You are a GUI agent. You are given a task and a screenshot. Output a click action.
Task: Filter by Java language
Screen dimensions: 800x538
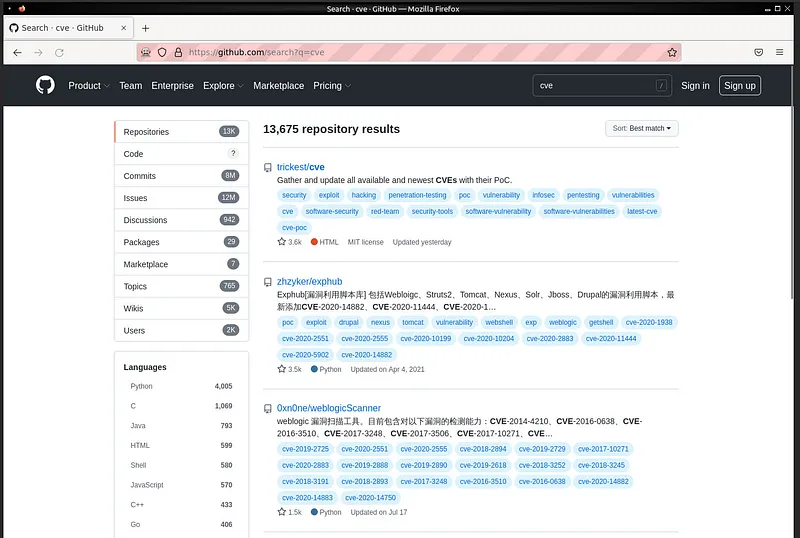[181, 426]
